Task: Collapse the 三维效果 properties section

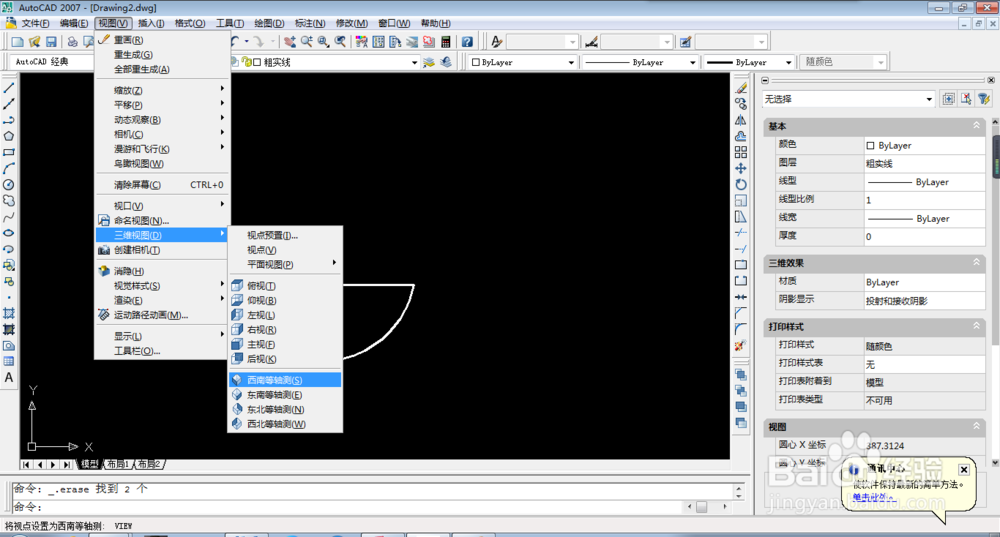Action: pyautogui.click(x=976, y=262)
